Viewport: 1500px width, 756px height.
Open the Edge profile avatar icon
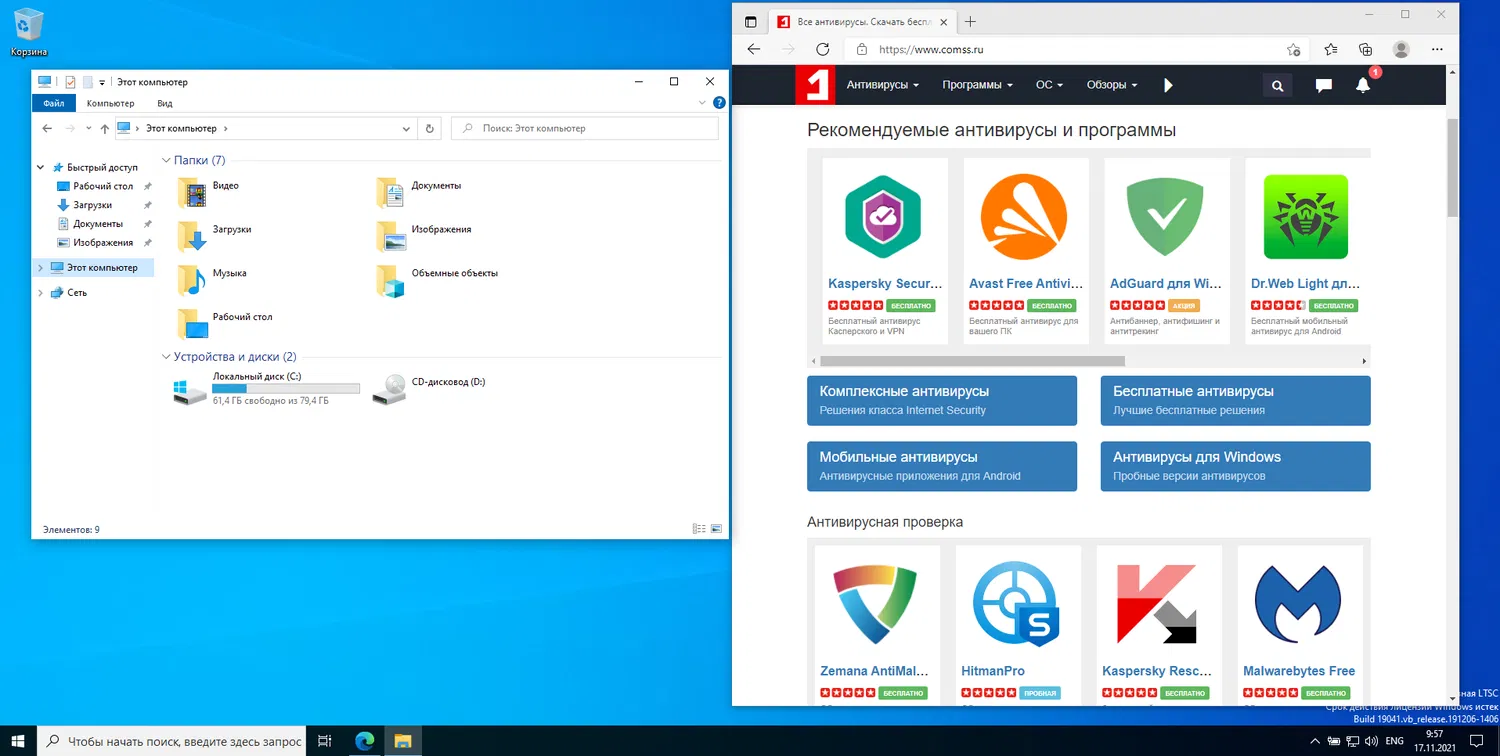click(1401, 49)
